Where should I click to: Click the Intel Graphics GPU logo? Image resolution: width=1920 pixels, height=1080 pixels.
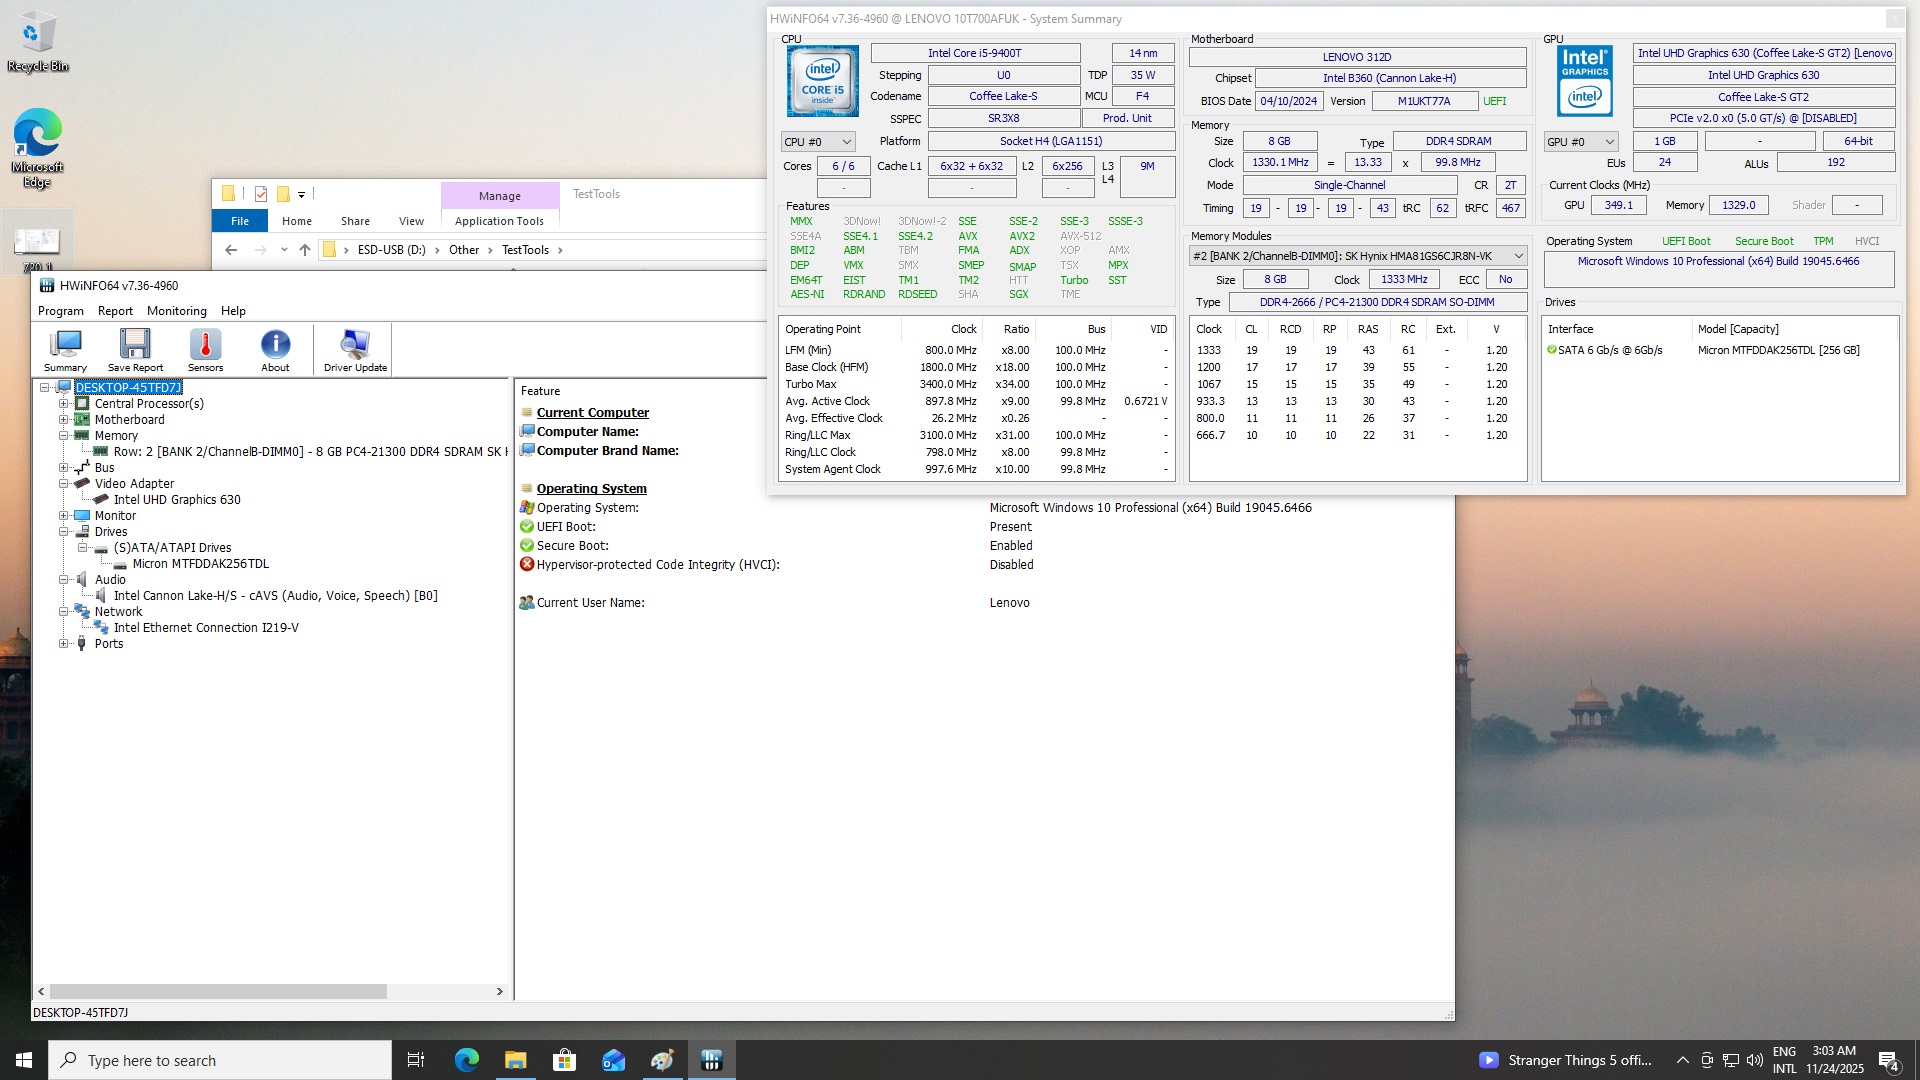1585,81
